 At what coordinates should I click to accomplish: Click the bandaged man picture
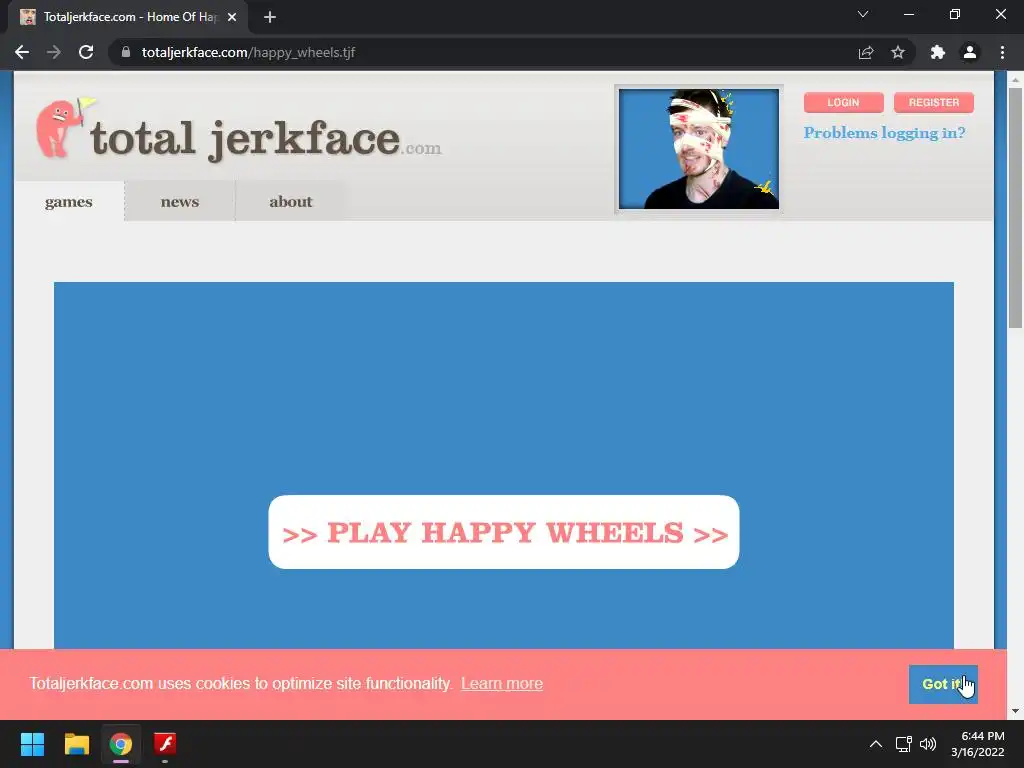pyautogui.click(x=699, y=149)
